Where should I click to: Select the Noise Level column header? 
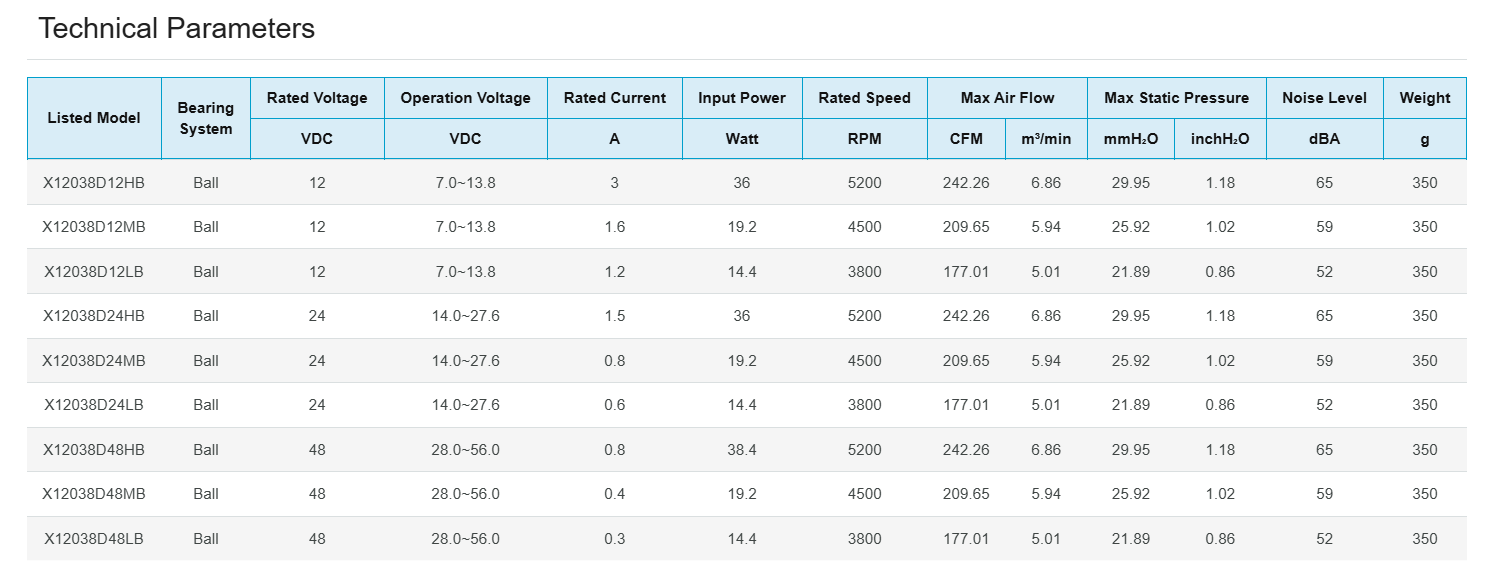[x=1324, y=98]
